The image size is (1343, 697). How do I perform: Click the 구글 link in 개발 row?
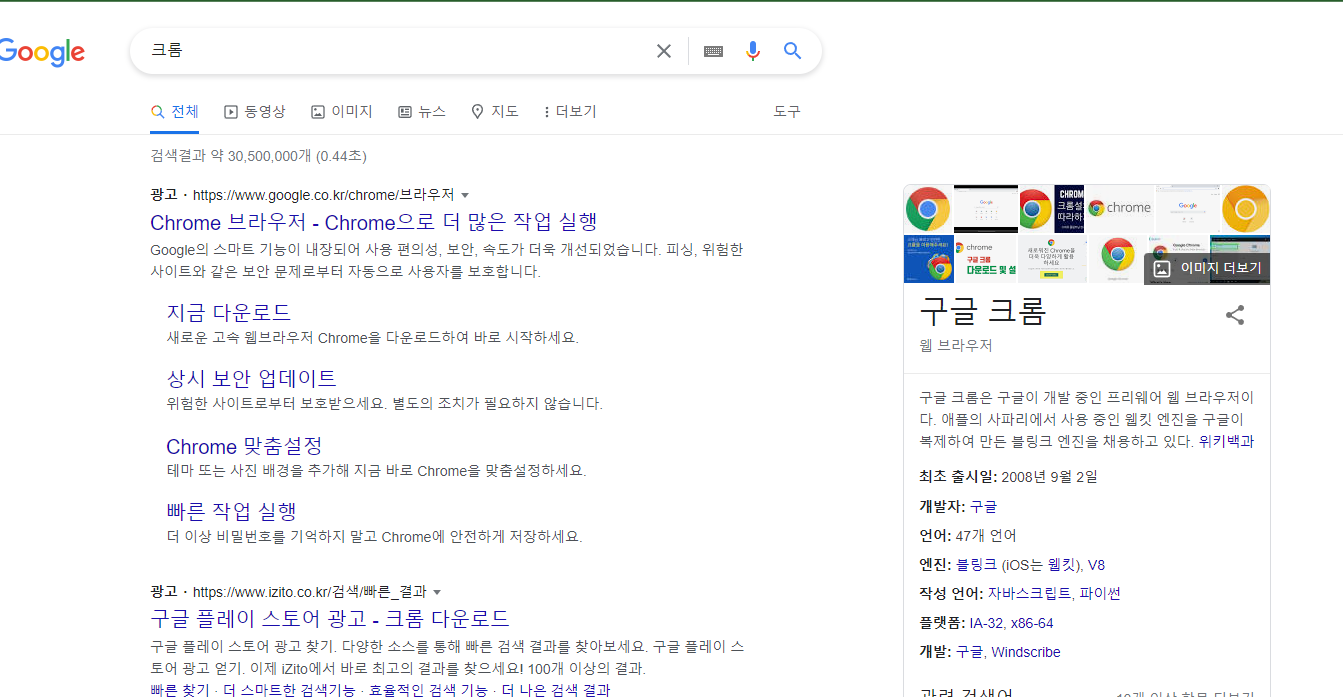pos(969,652)
